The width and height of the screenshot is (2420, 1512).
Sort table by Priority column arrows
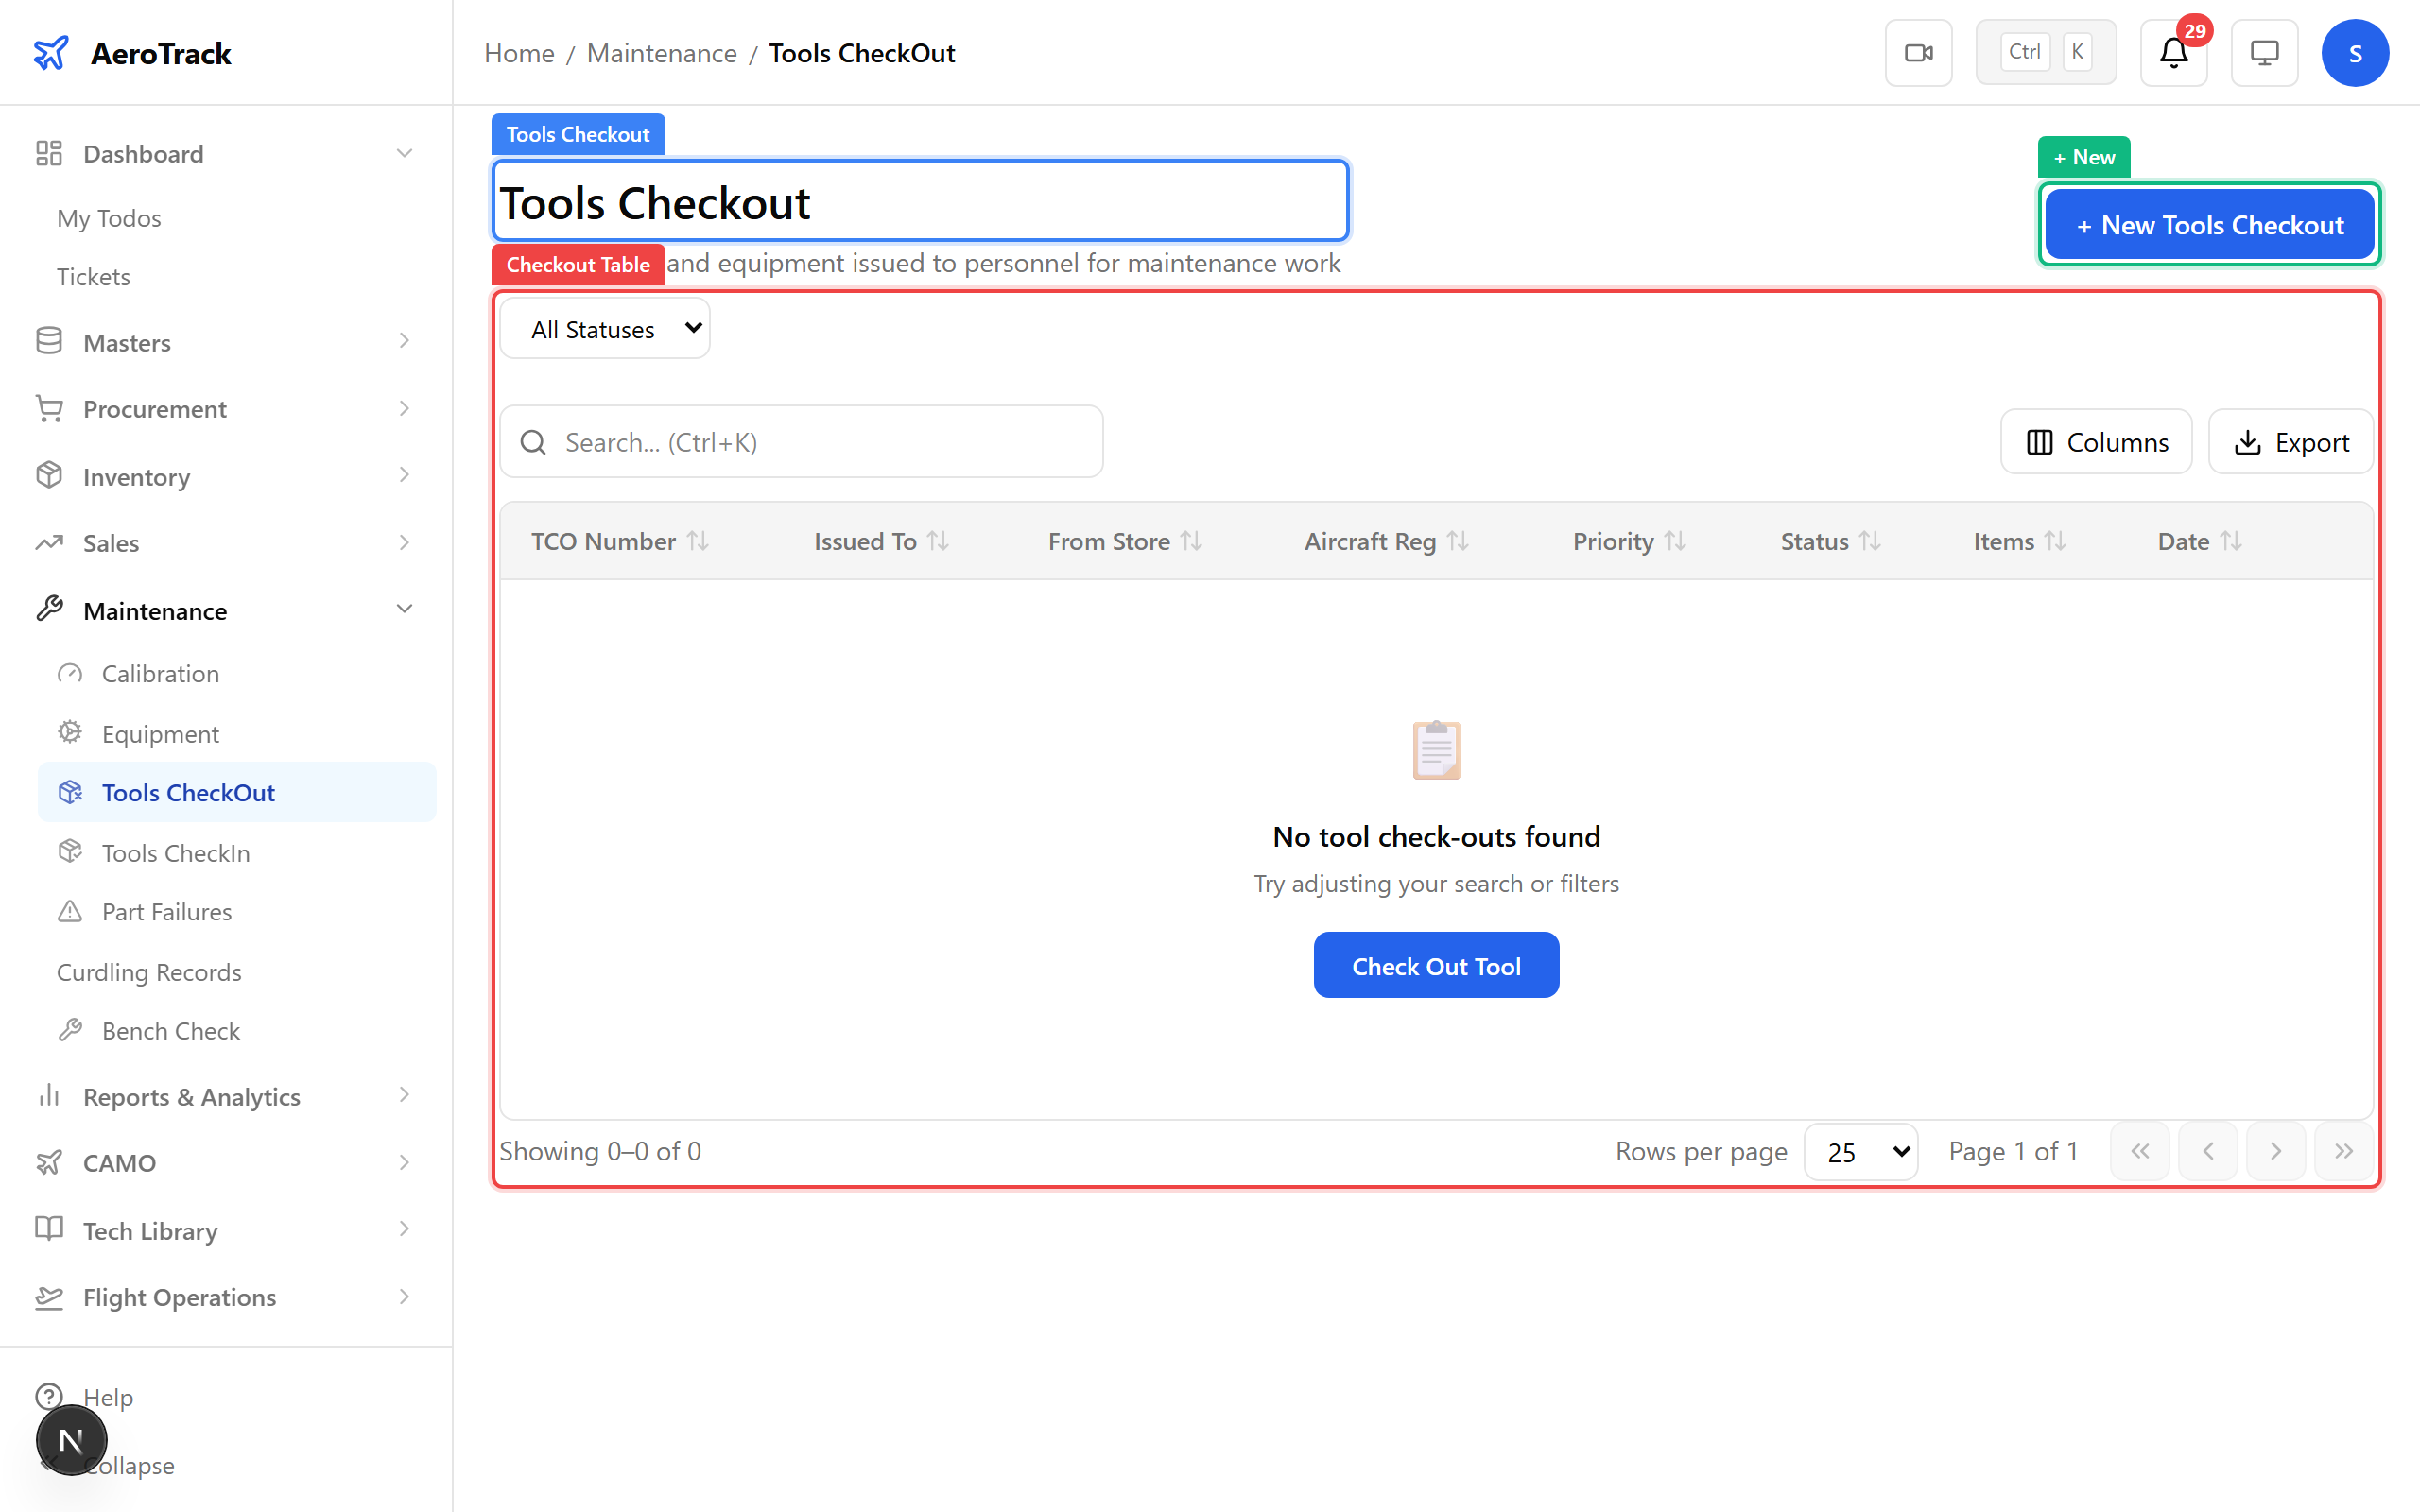click(1675, 541)
